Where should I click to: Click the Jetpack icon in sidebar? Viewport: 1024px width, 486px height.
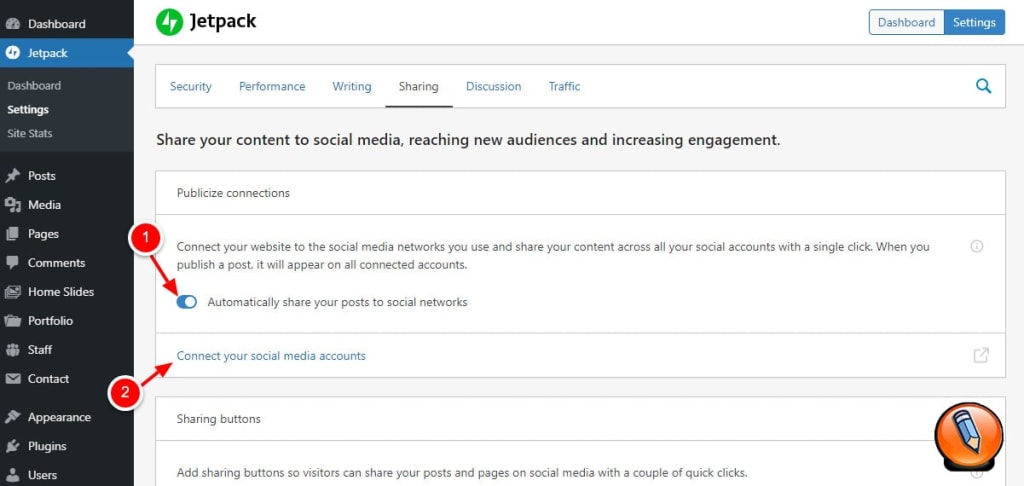click(x=12, y=53)
